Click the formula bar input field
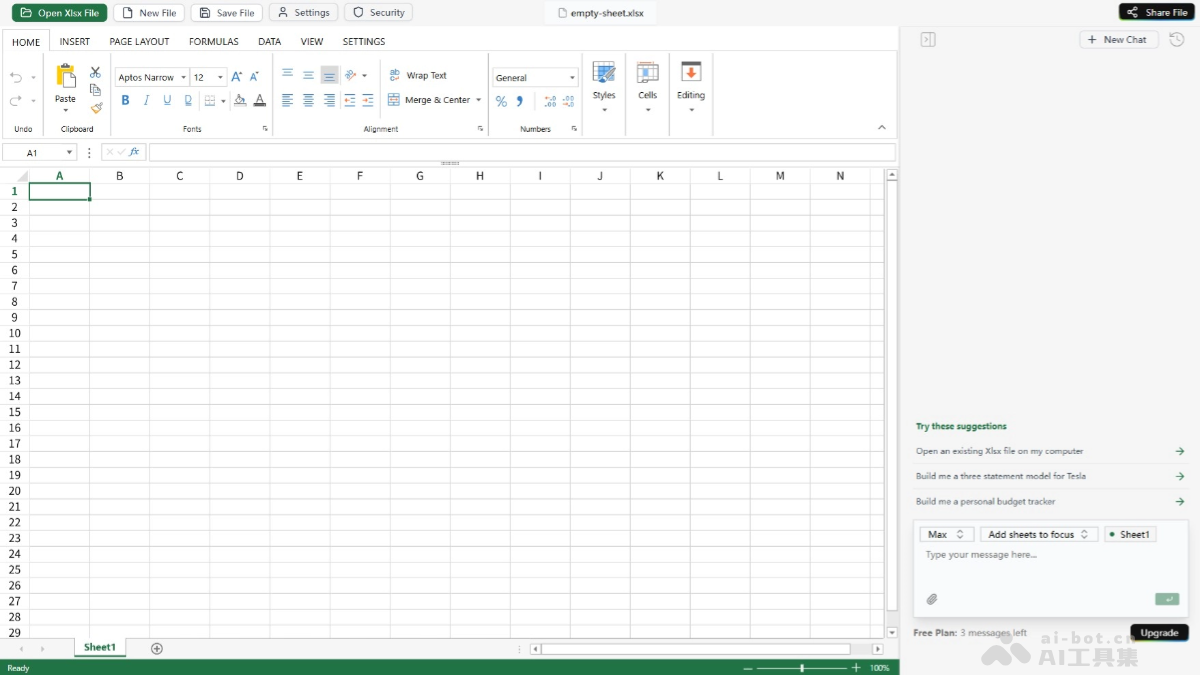The width and height of the screenshot is (1200, 675). (x=522, y=152)
